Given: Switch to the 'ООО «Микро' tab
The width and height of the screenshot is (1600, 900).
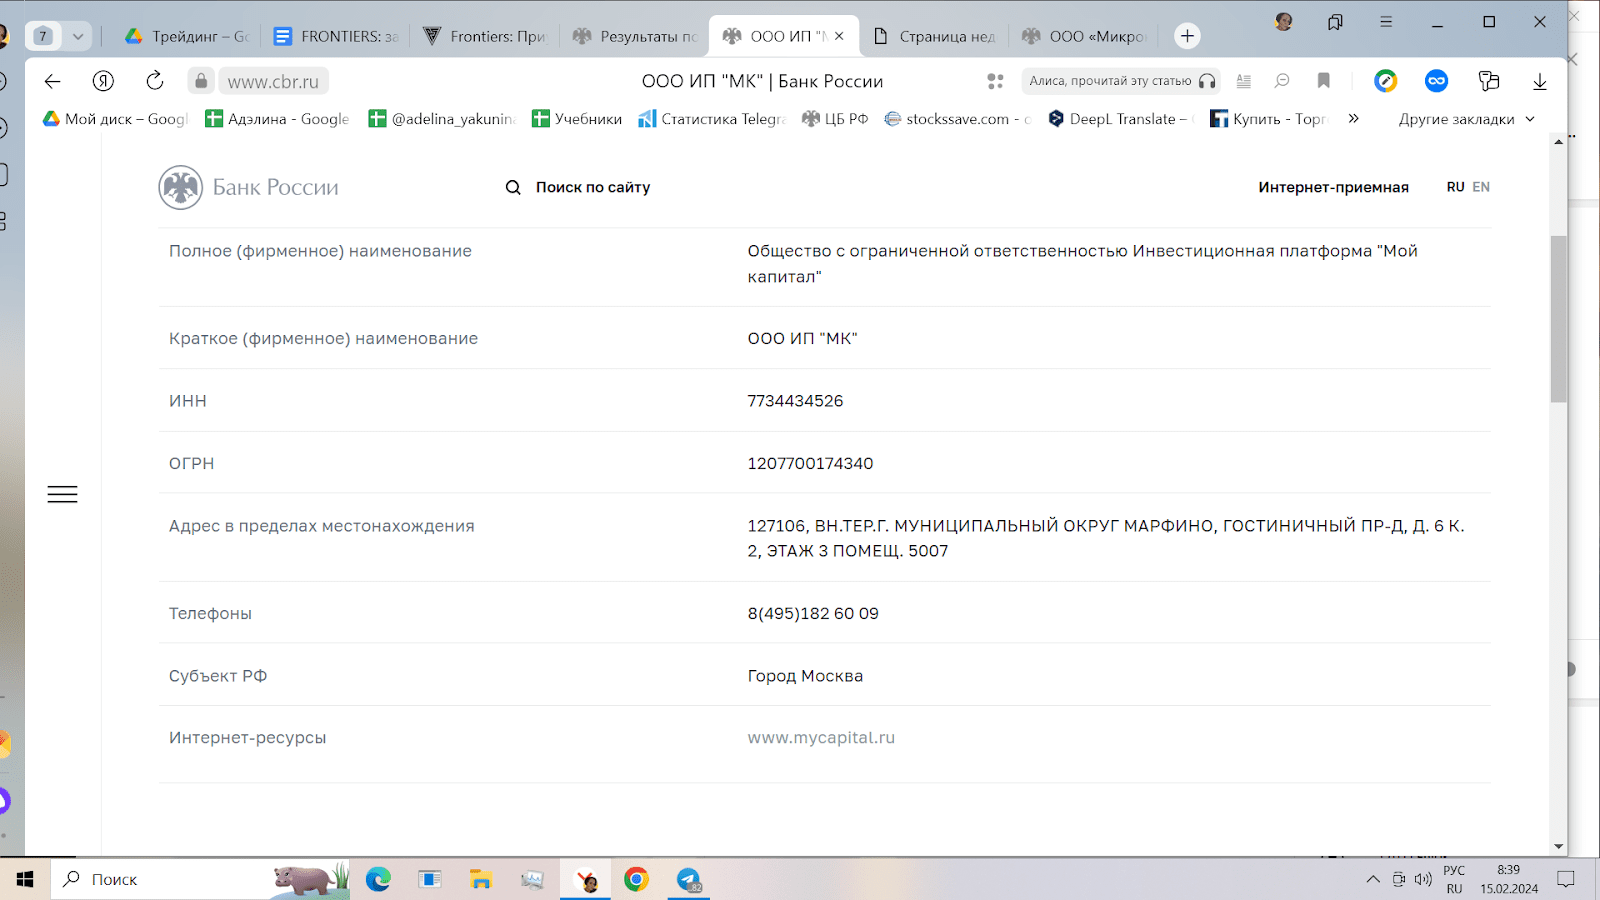Looking at the screenshot, I should pyautogui.click(x=1083, y=36).
